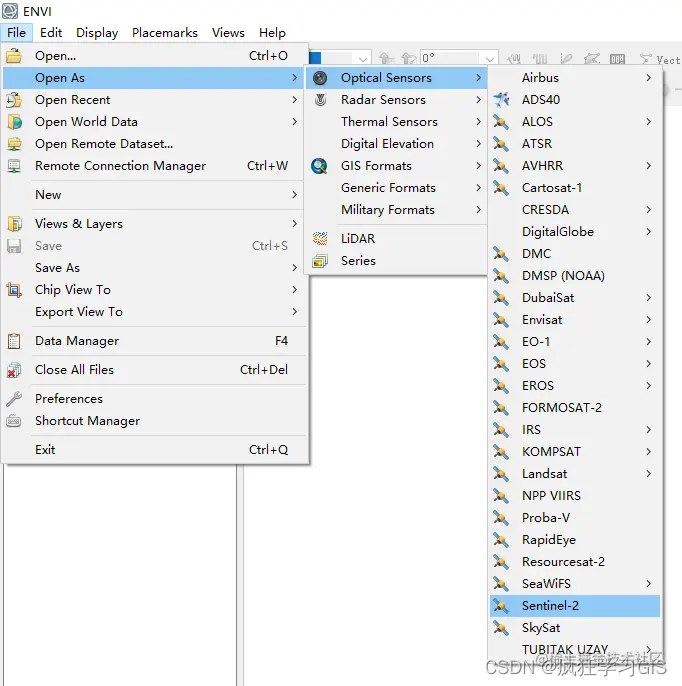Screen dimensions: 682x686
Task: Expand the DigitalGlobe submenu arrow
Action: 649,231
